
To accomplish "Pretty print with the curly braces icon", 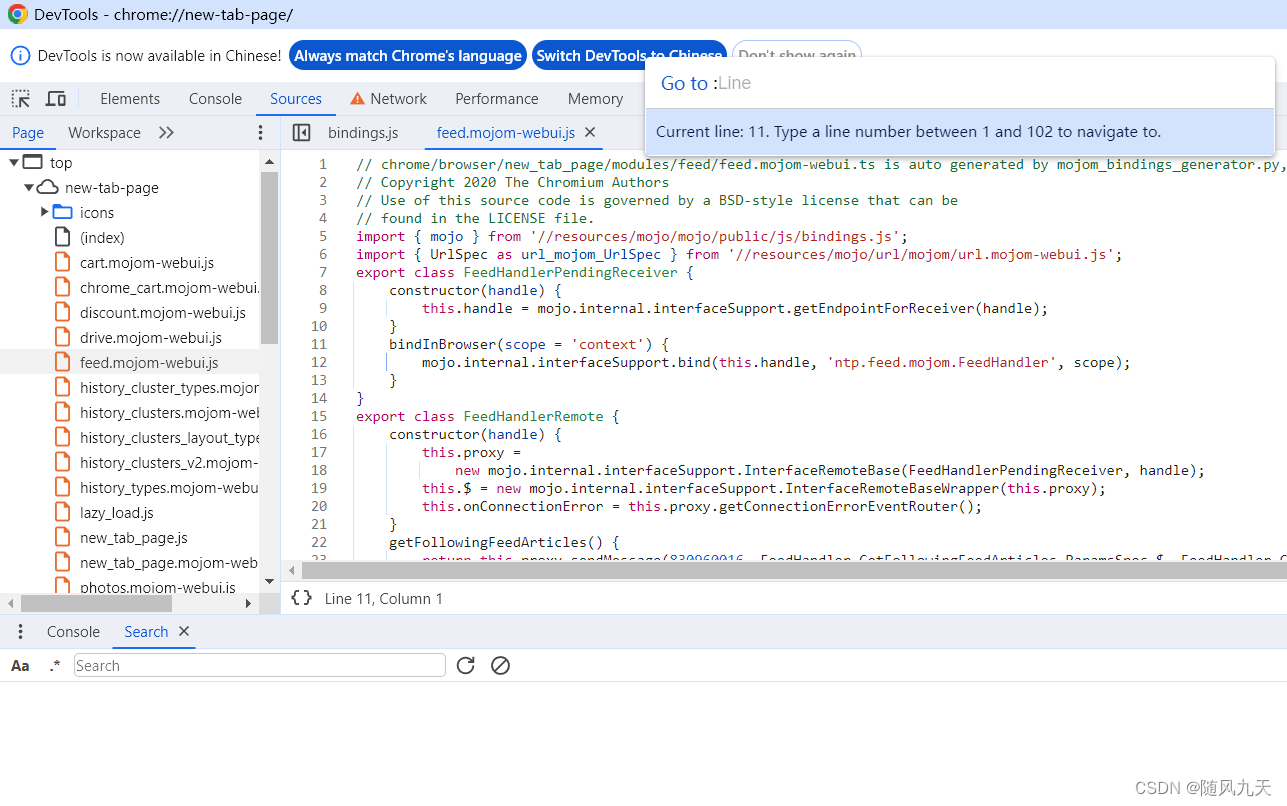I will [301, 598].
